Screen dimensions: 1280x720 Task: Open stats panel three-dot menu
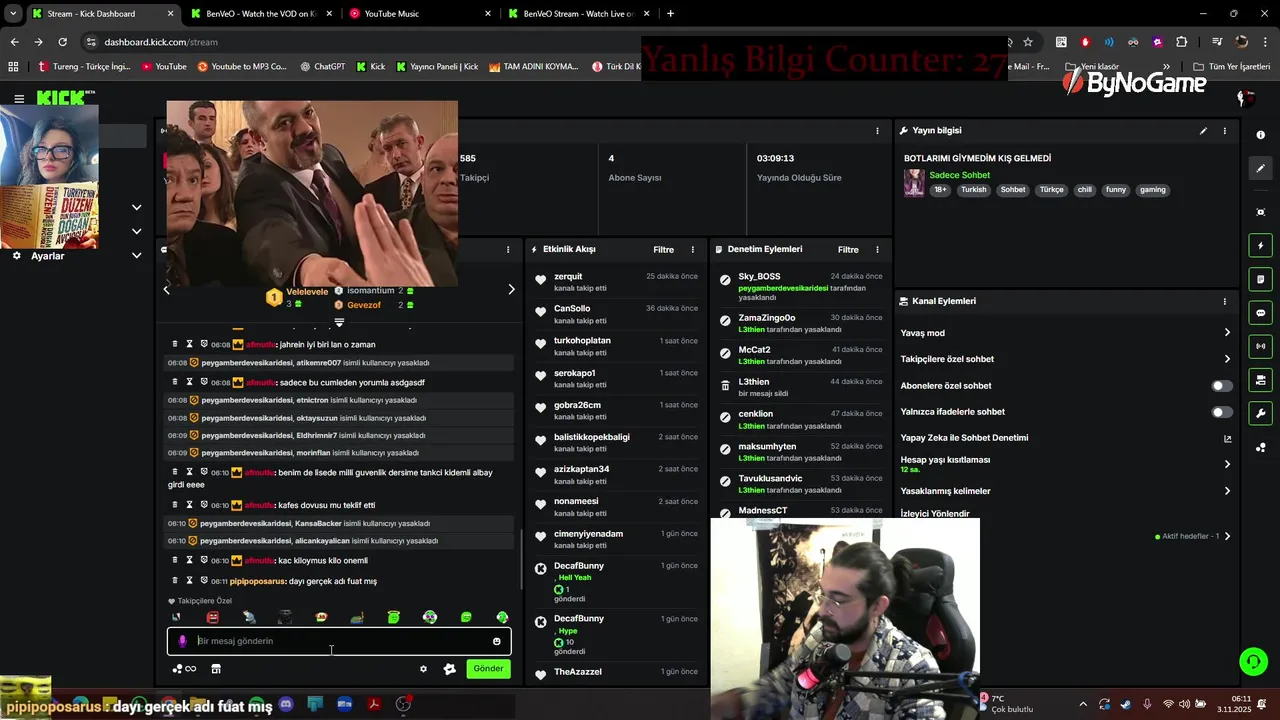click(877, 131)
